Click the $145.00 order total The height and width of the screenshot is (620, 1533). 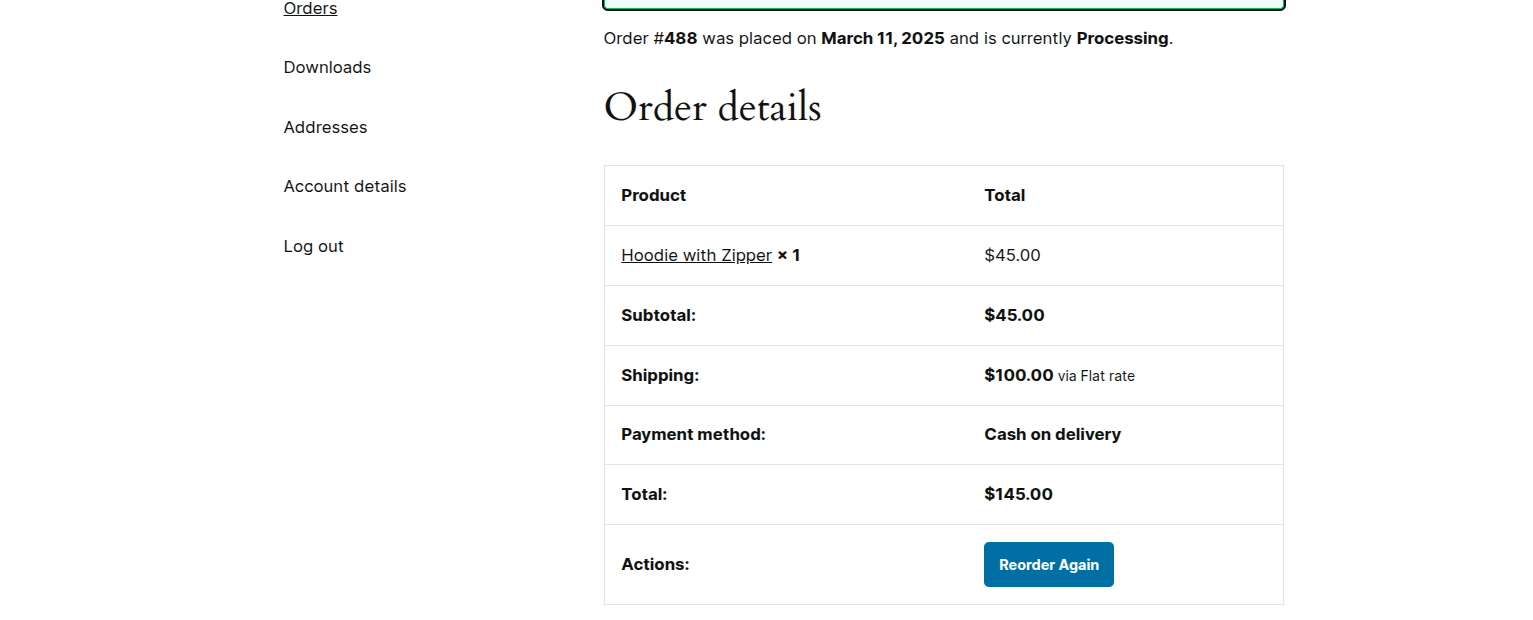(x=1018, y=494)
